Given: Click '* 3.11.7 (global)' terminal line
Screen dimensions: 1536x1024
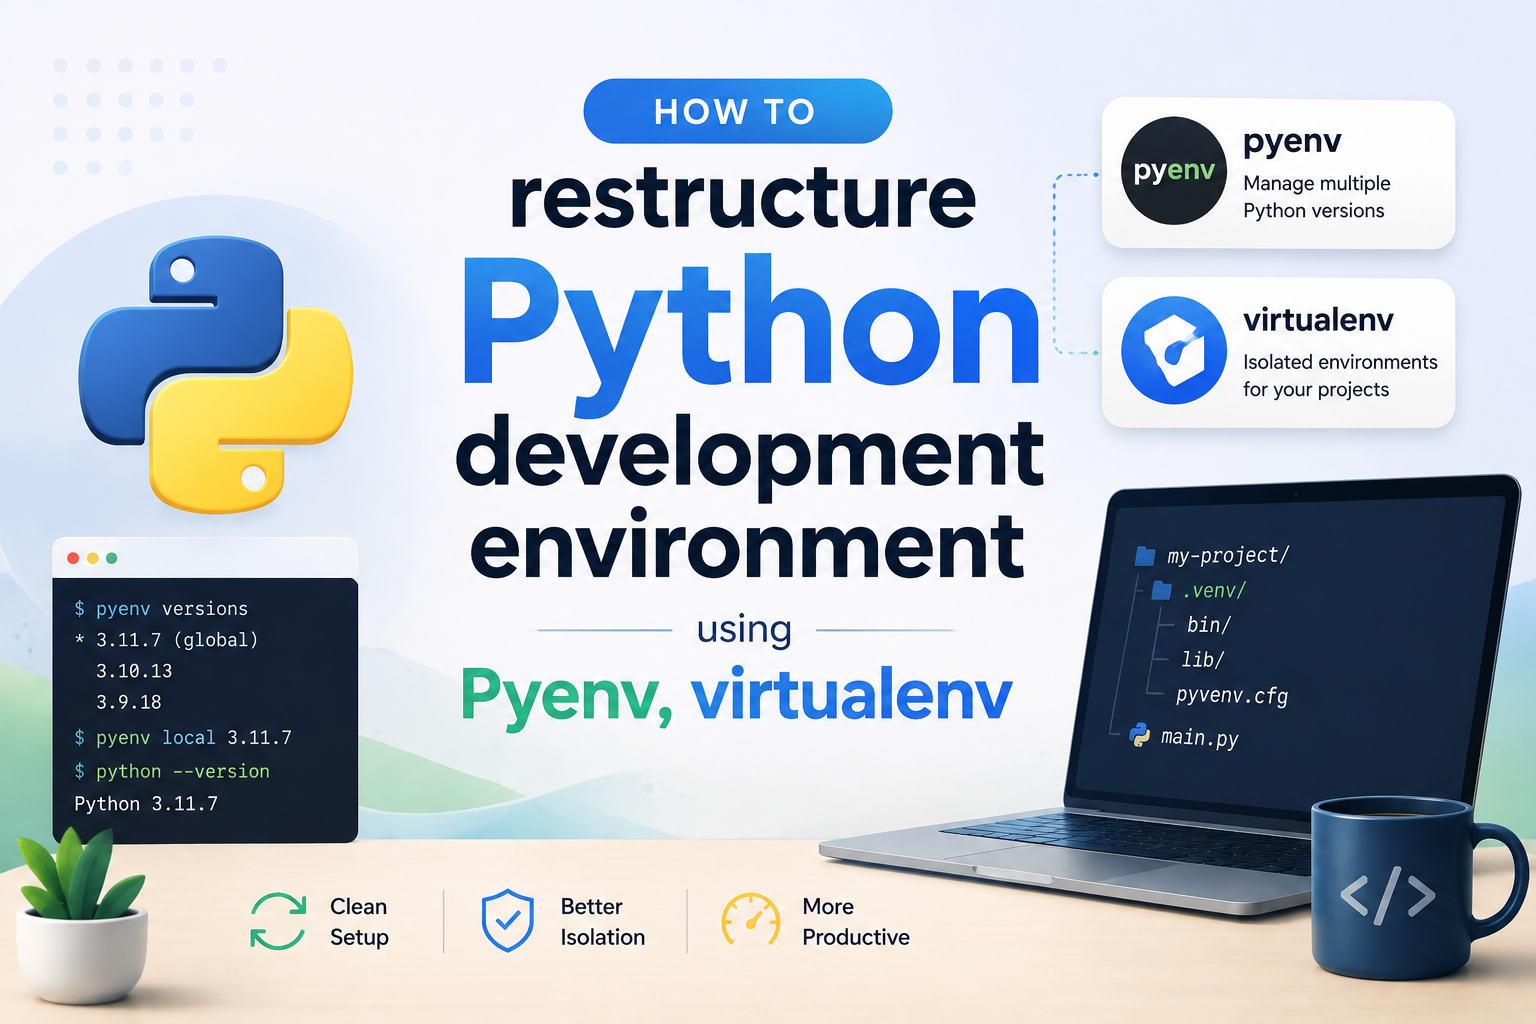Looking at the screenshot, I should [166, 640].
